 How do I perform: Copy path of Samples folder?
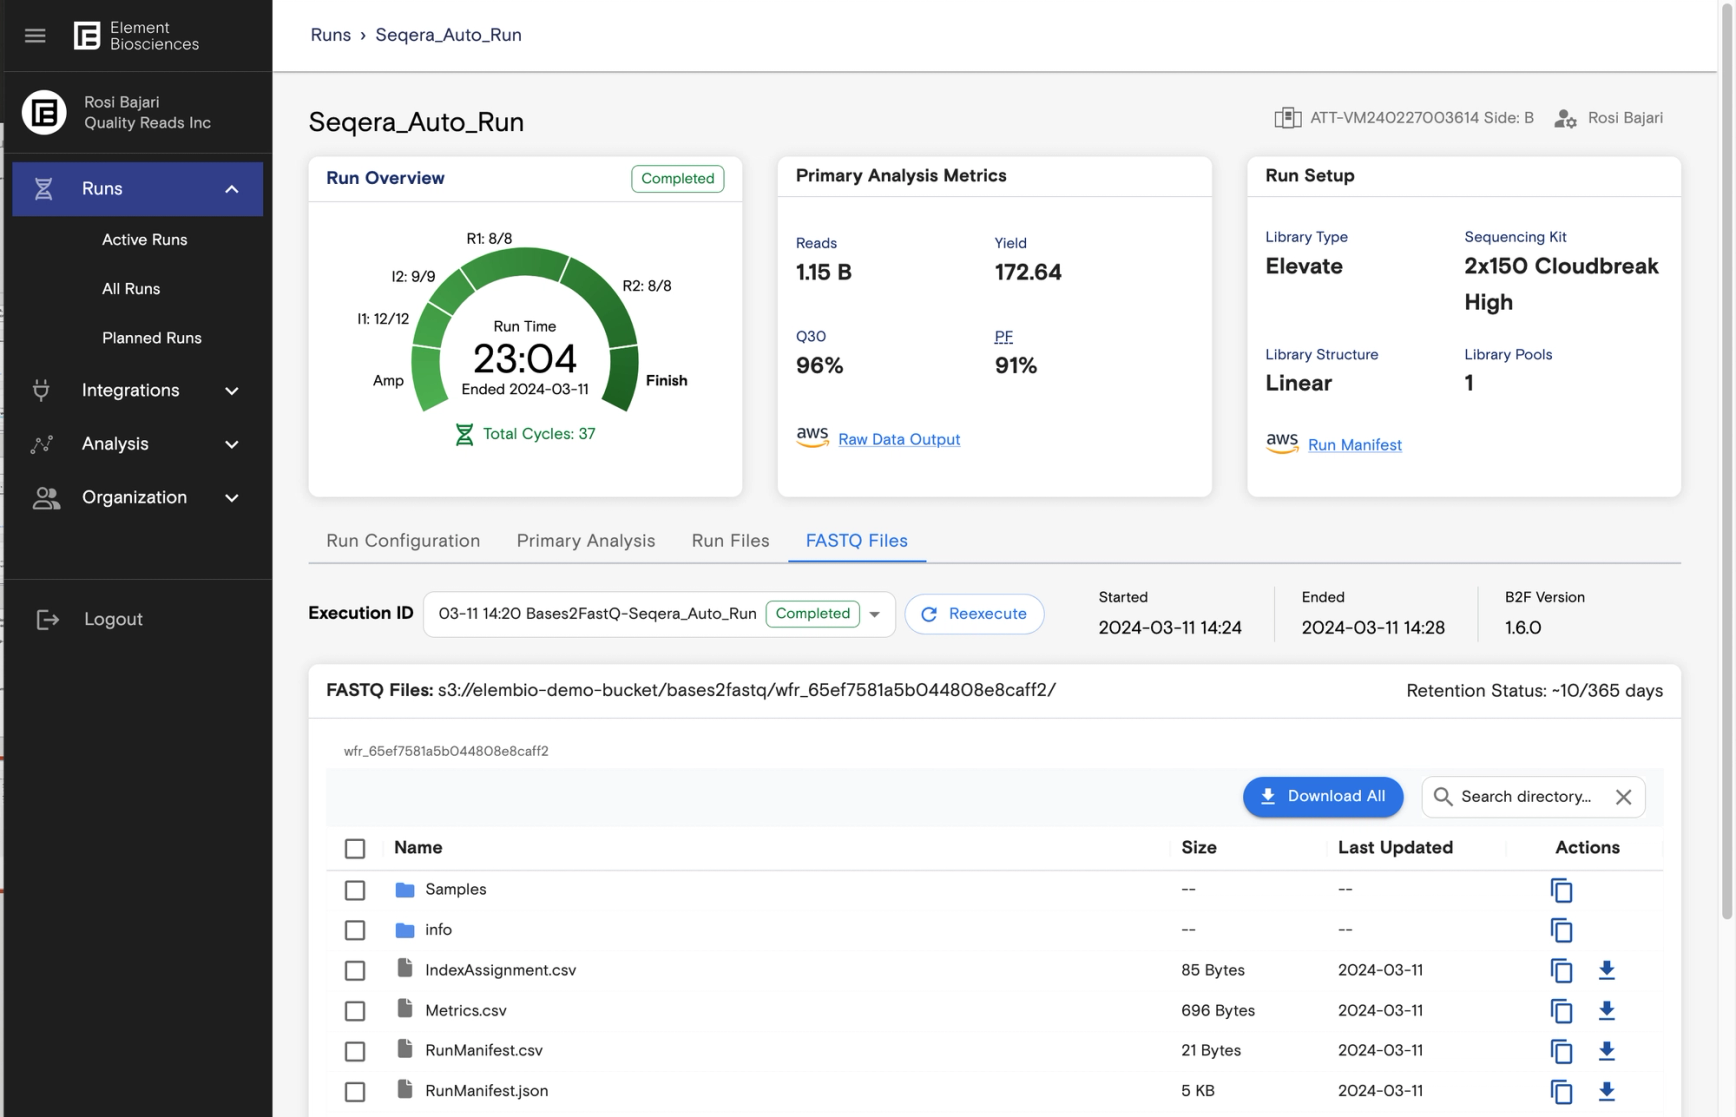(x=1560, y=890)
